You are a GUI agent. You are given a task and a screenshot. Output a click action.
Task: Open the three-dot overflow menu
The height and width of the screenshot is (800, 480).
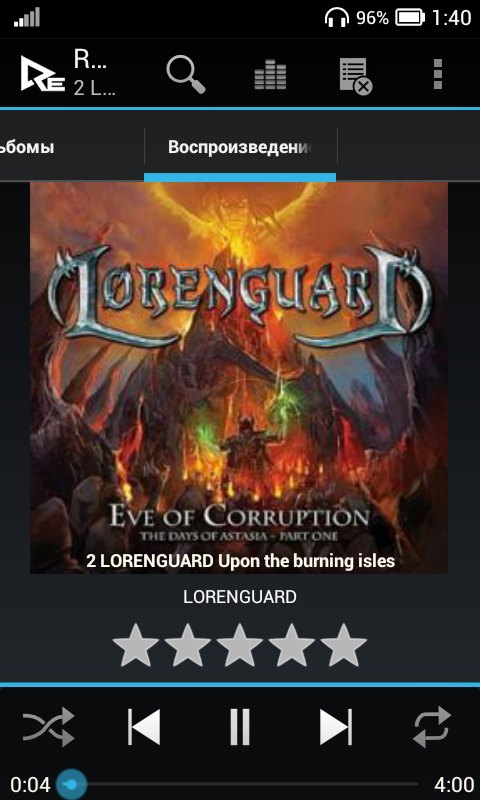pos(437,74)
